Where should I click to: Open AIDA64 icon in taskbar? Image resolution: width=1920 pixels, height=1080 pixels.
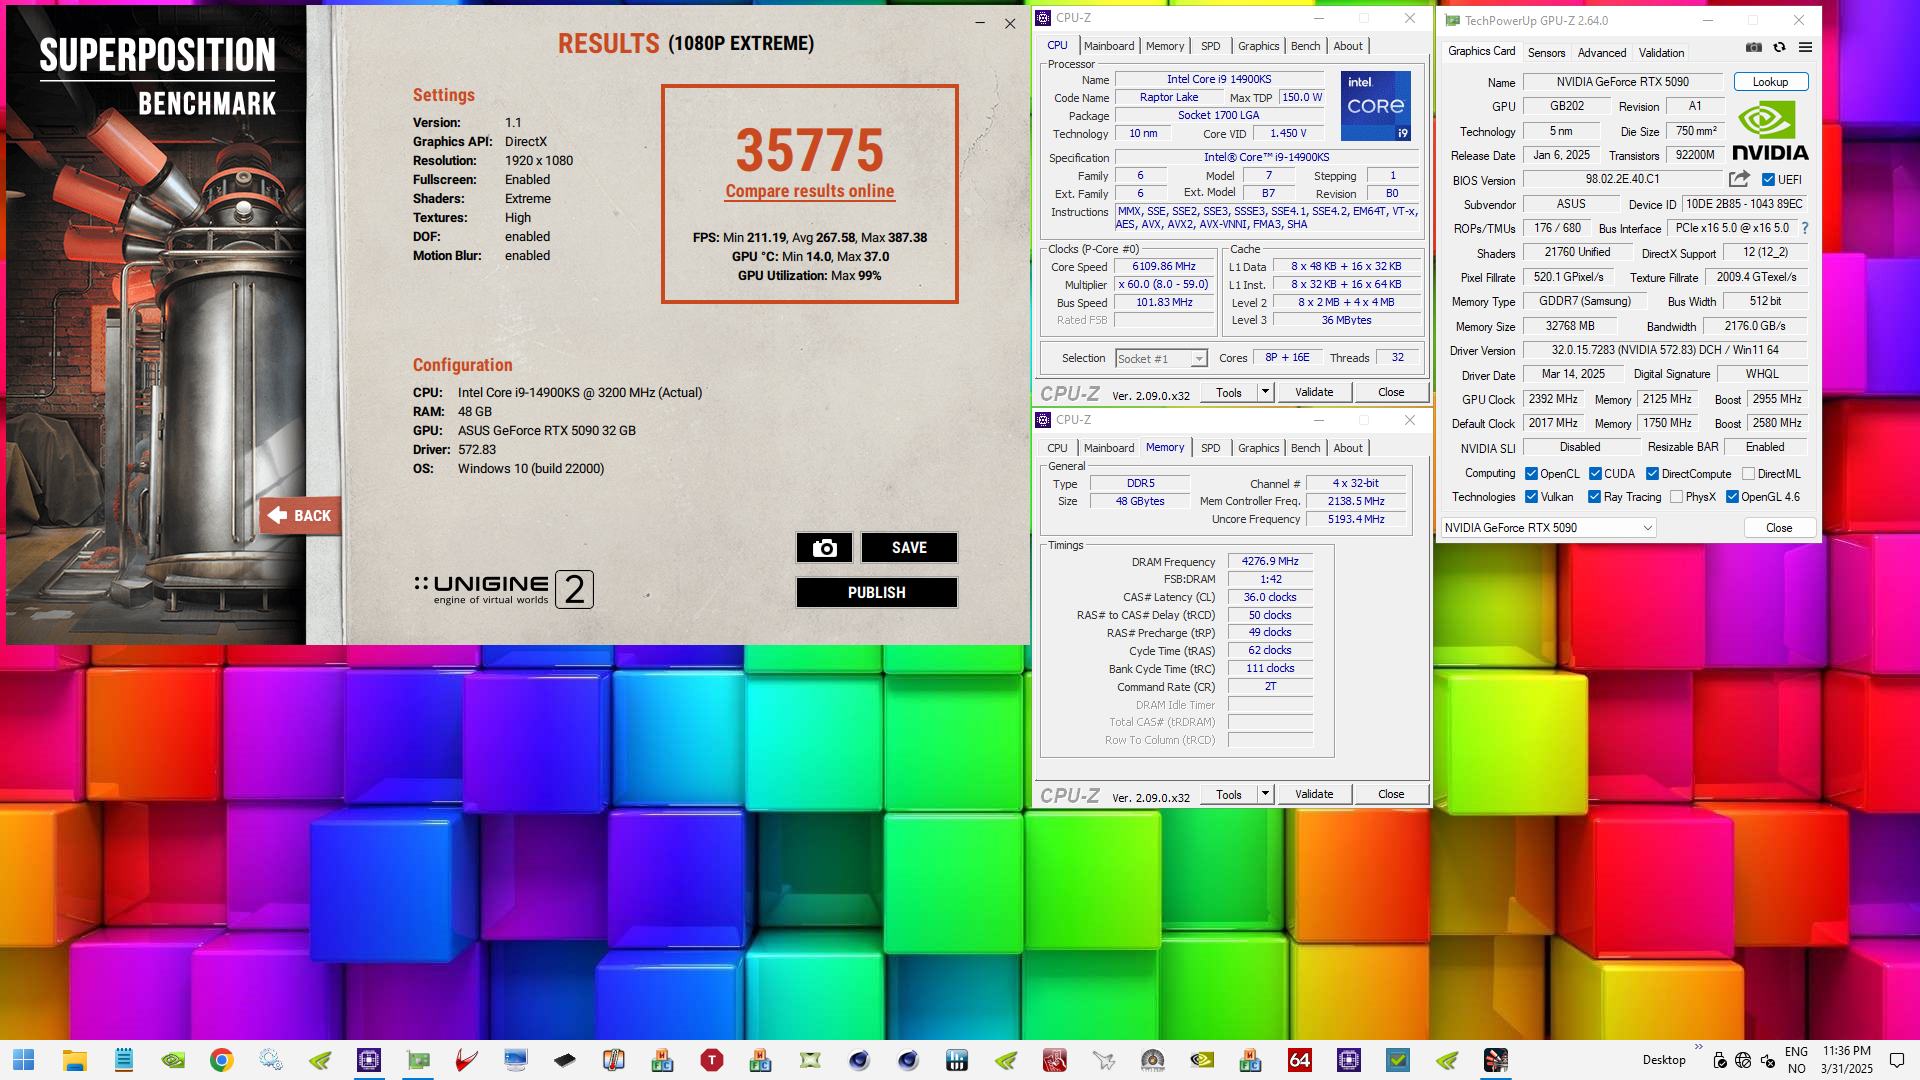pos(1300,1060)
